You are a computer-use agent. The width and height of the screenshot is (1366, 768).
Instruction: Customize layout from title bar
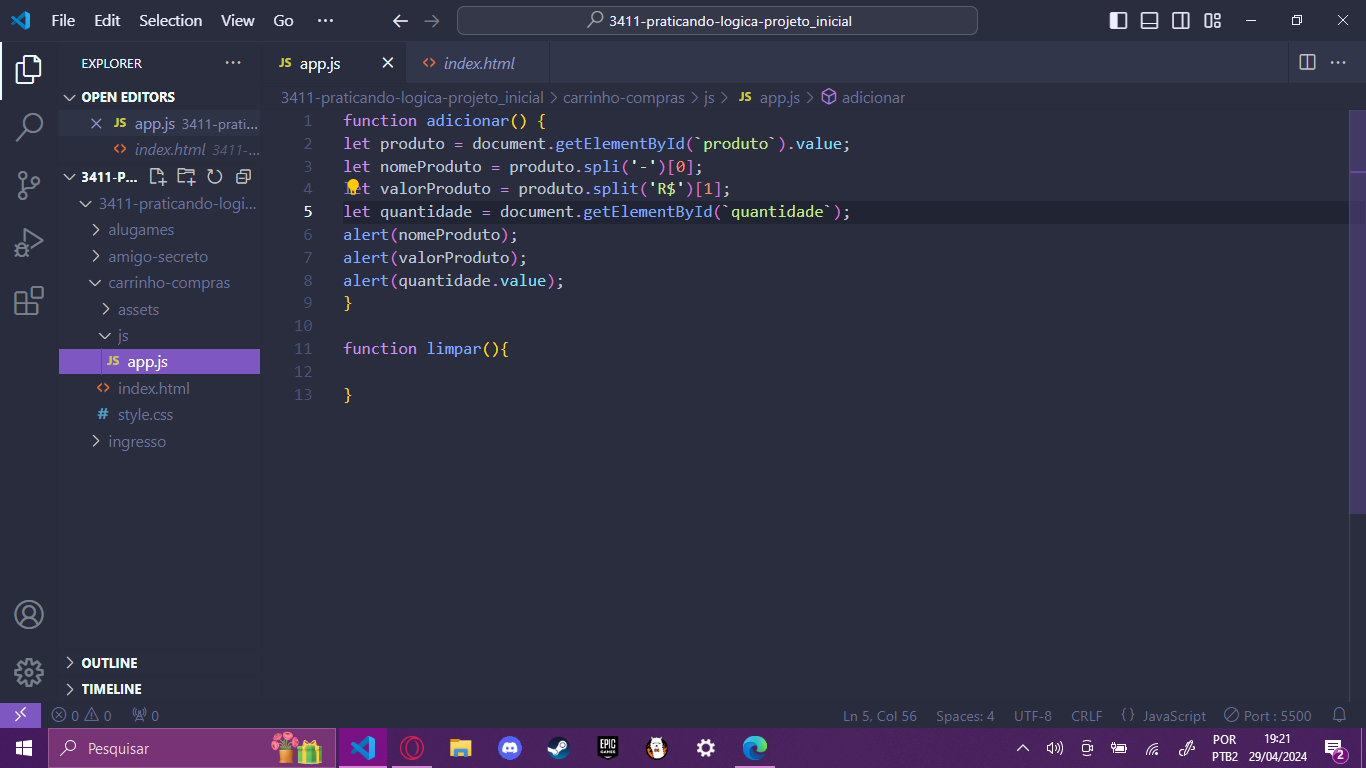[1213, 21]
